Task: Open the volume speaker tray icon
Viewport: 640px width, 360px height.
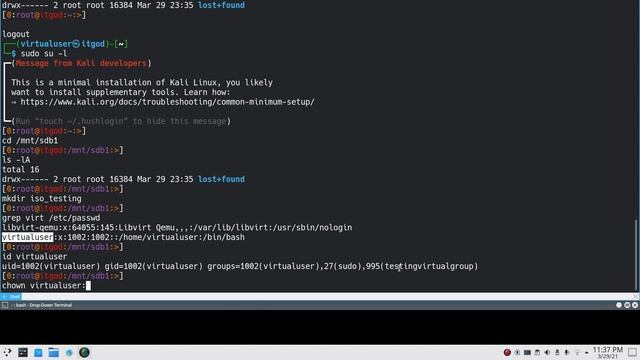Action: [x=547, y=352]
